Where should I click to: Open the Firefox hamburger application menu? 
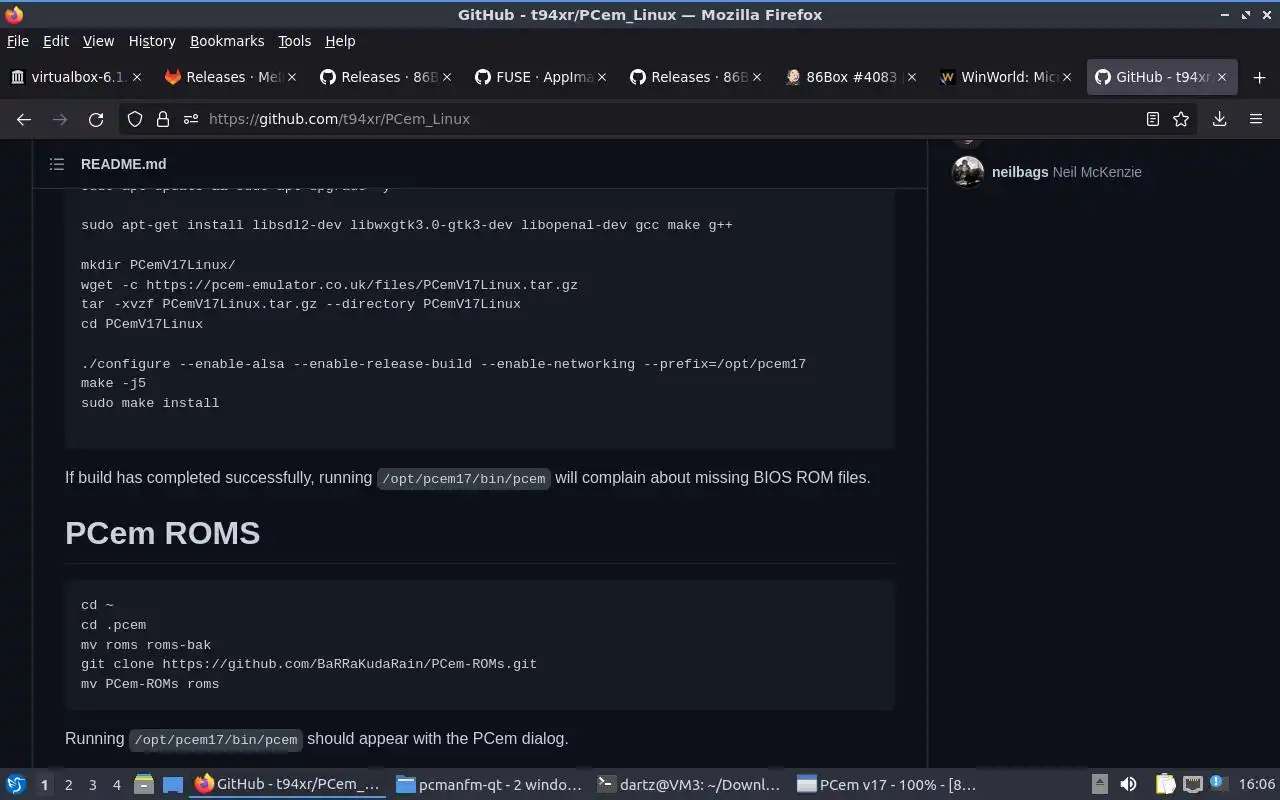tap(1256, 119)
